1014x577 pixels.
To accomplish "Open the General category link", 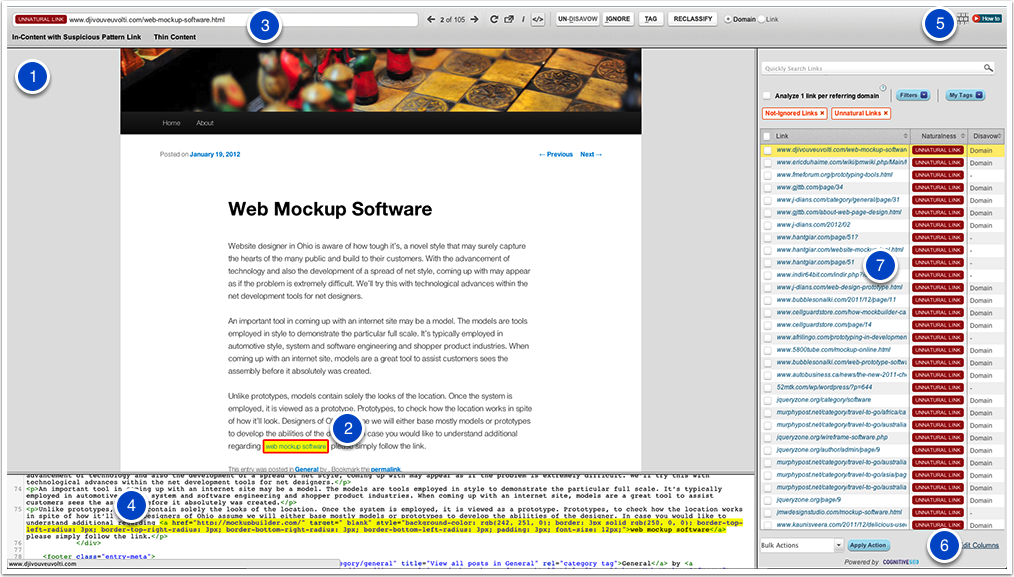I will pyautogui.click(x=307, y=469).
